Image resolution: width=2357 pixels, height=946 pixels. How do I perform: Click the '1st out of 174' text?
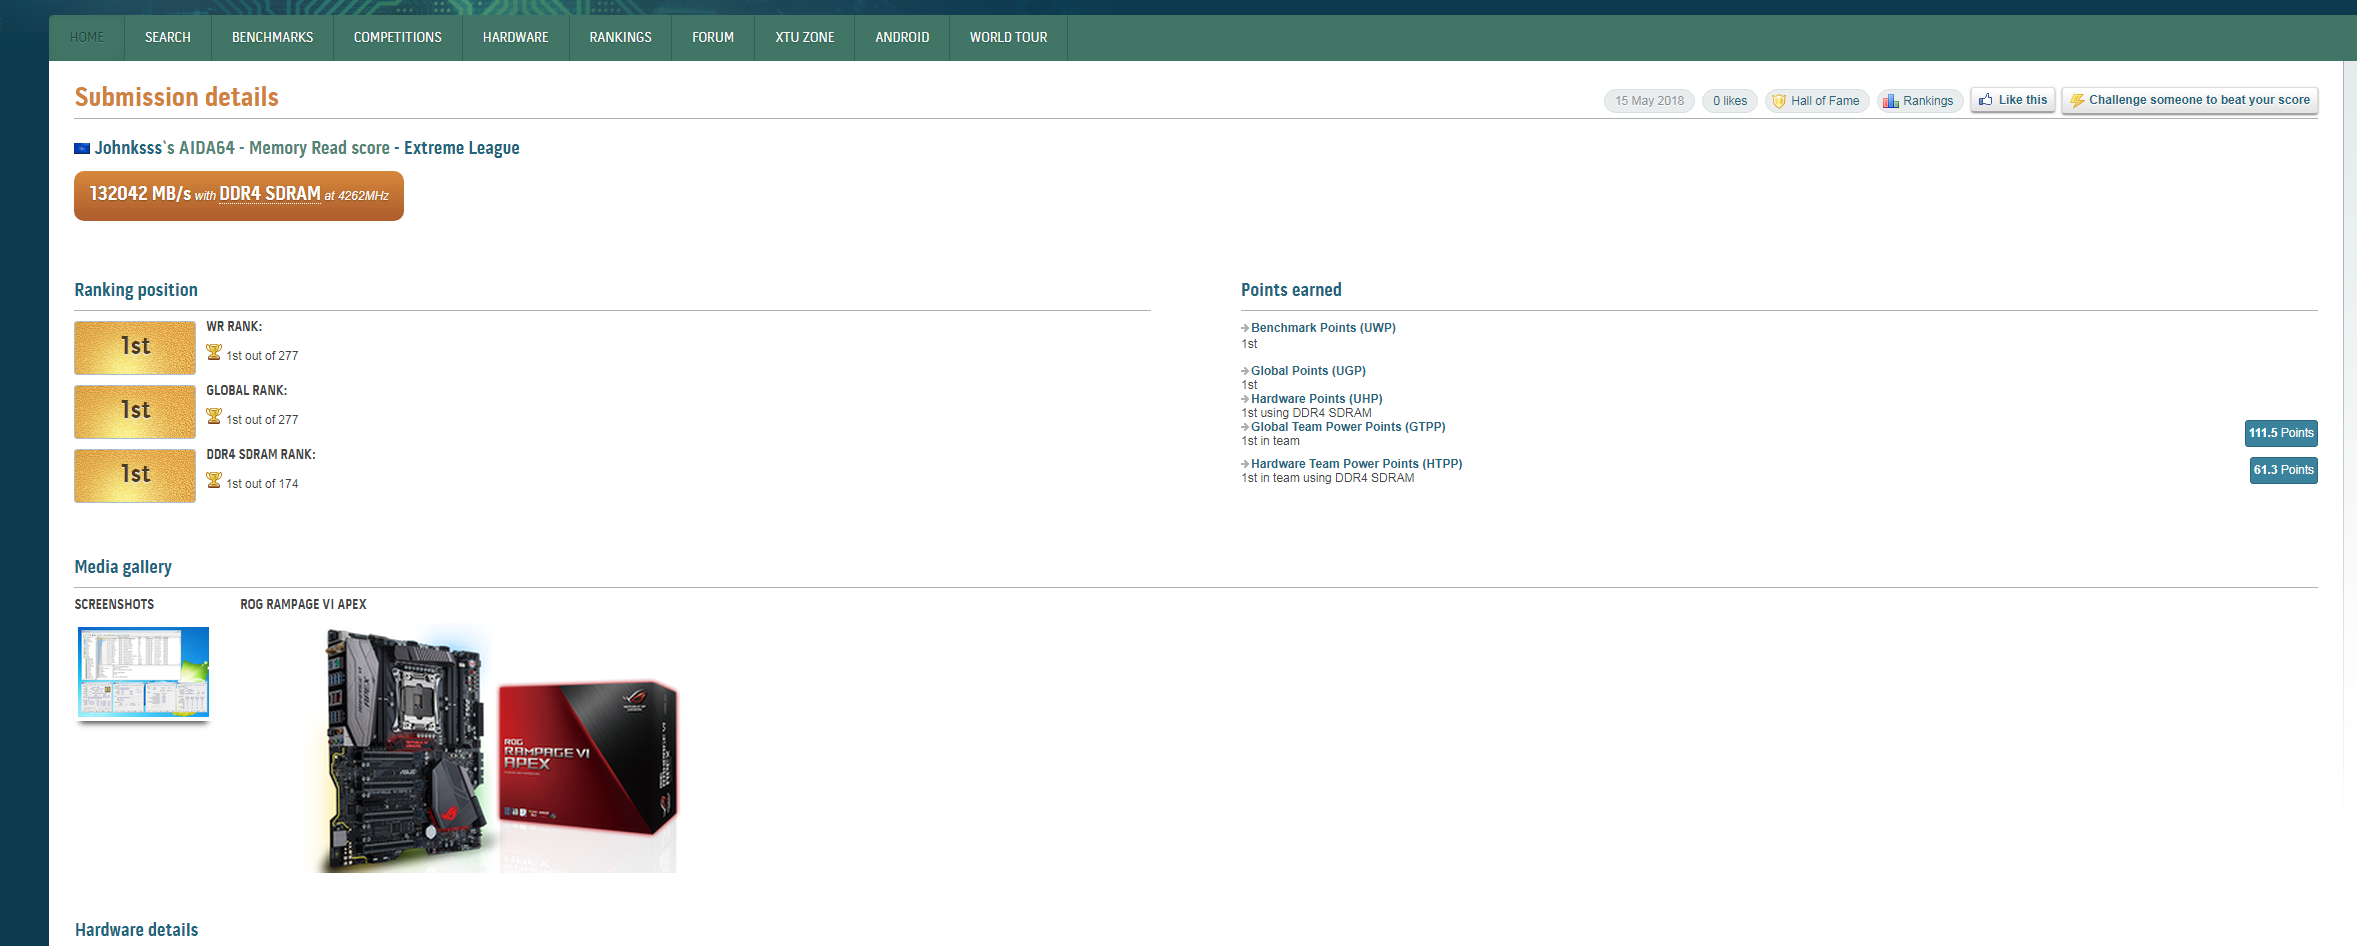[x=262, y=484]
